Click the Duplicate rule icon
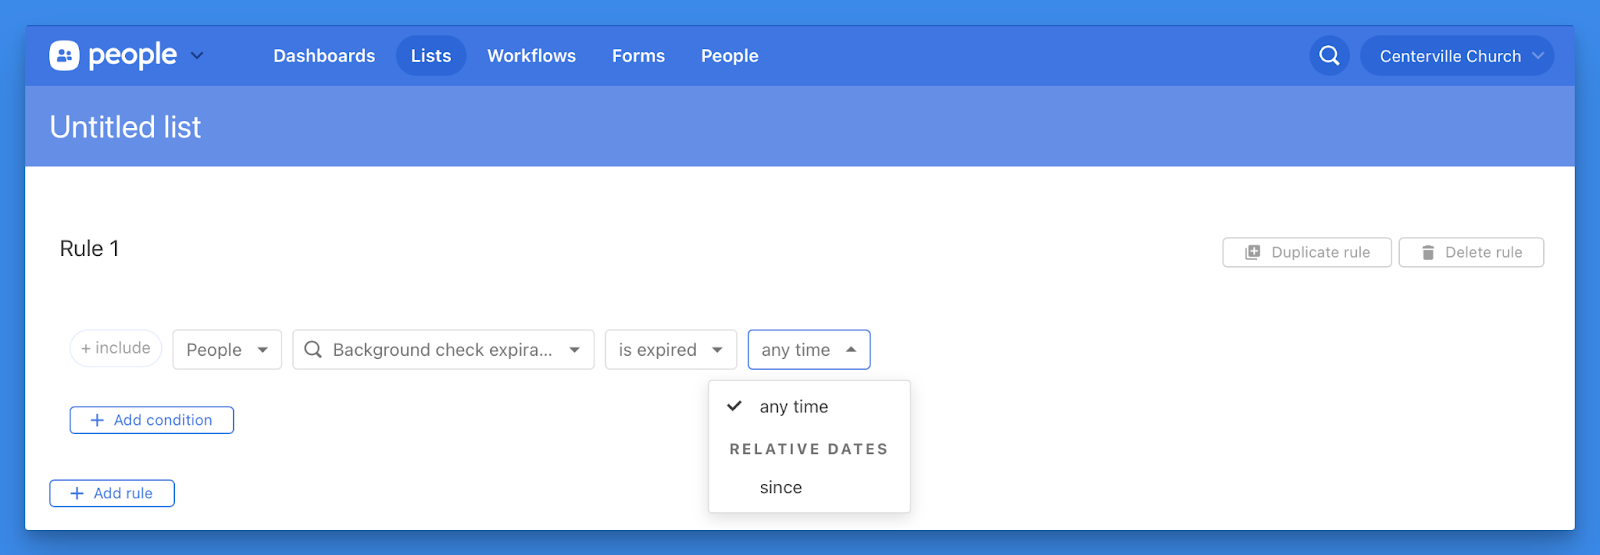1600x555 pixels. pyautogui.click(x=1252, y=253)
